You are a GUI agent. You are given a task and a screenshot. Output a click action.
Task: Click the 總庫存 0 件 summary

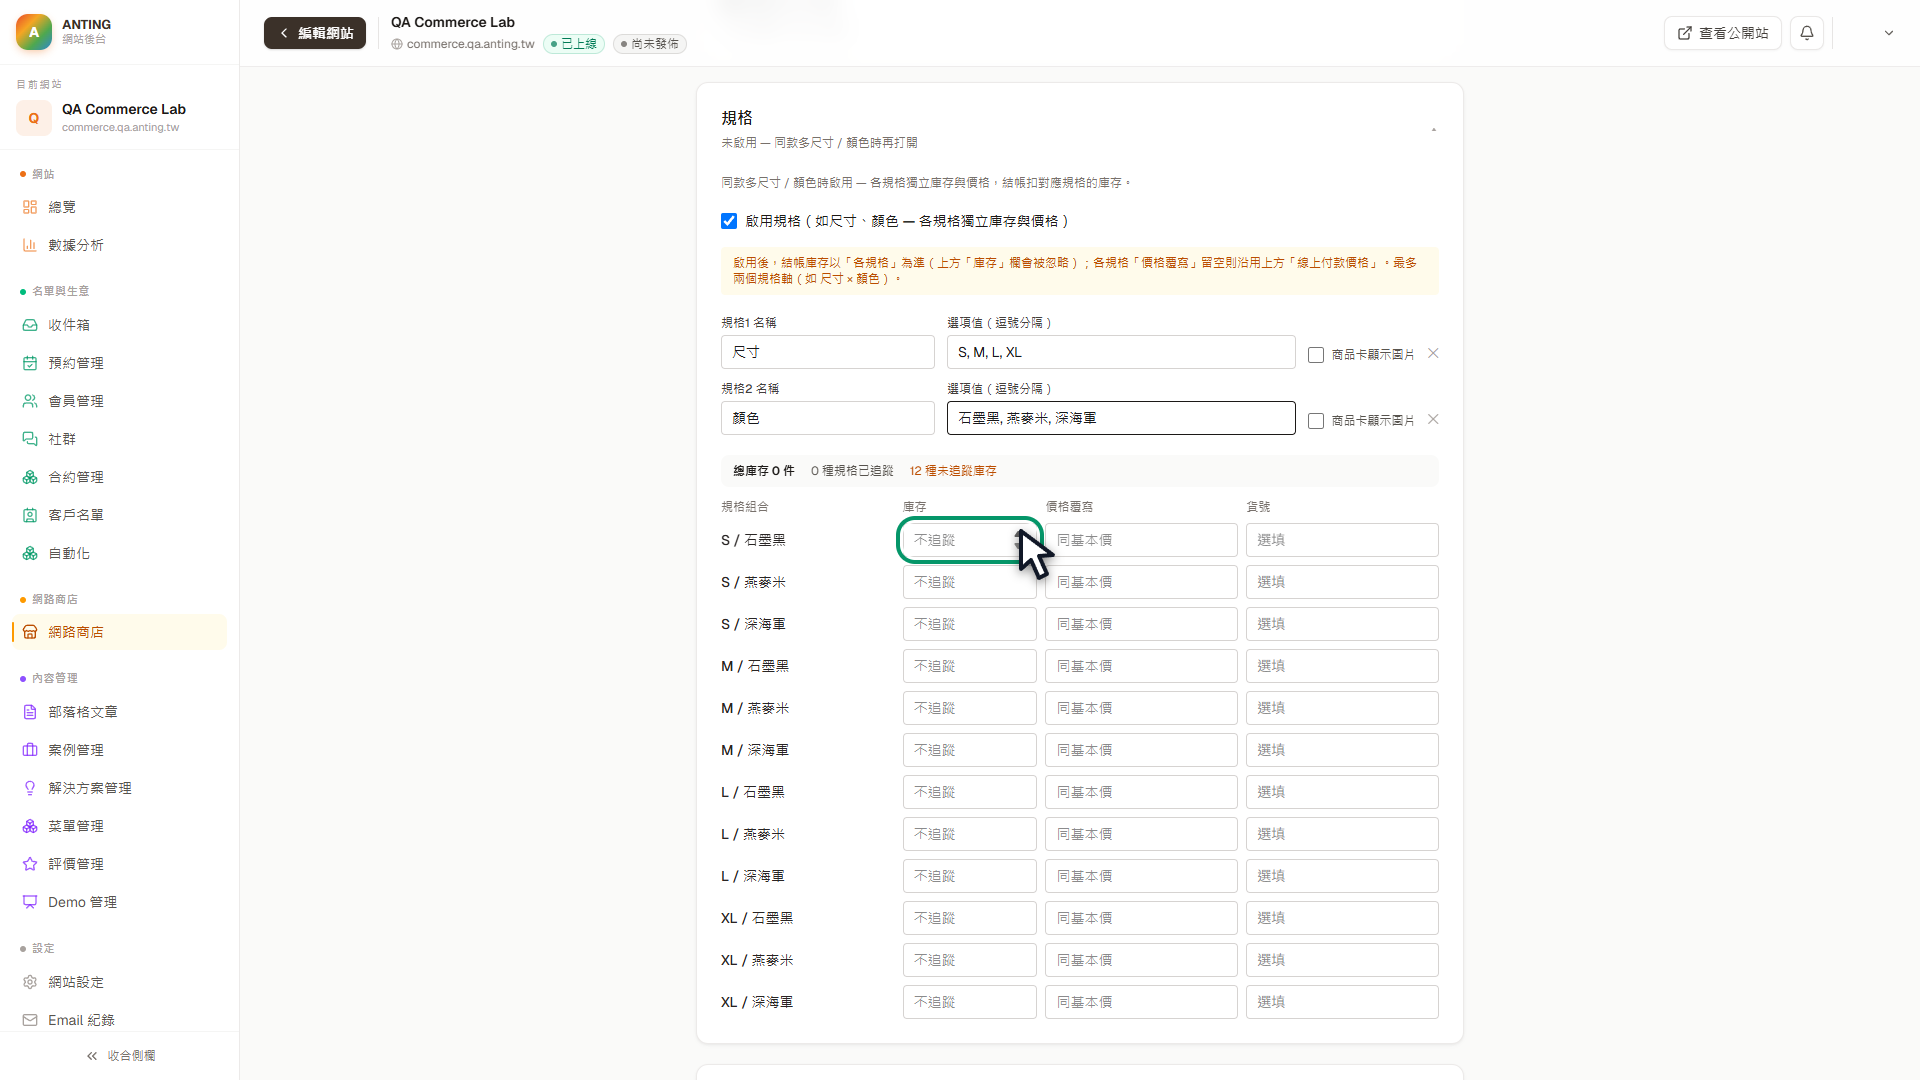click(764, 471)
